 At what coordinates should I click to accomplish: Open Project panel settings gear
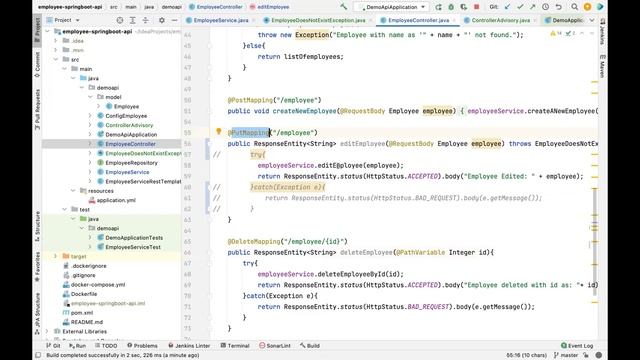(x=162, y=20)
